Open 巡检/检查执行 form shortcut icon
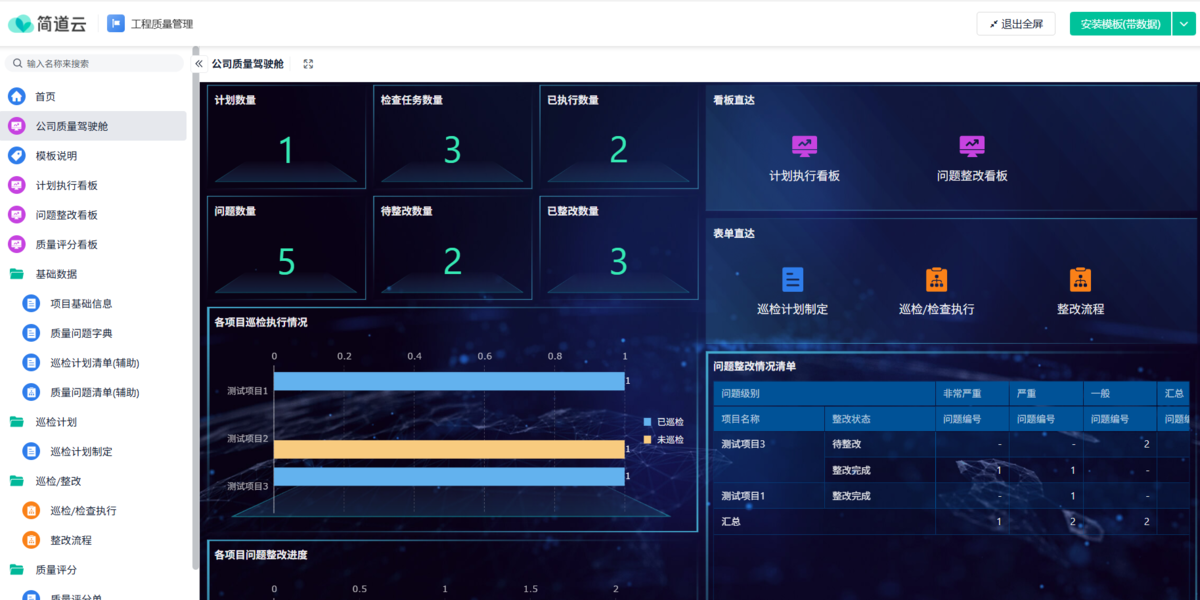 click(936, 280)
